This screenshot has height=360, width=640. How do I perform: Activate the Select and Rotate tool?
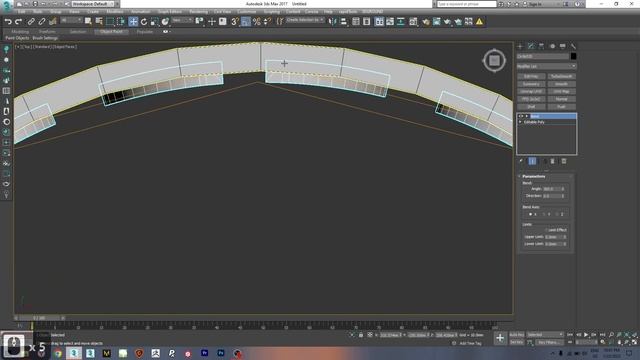(x=144, y=22)
